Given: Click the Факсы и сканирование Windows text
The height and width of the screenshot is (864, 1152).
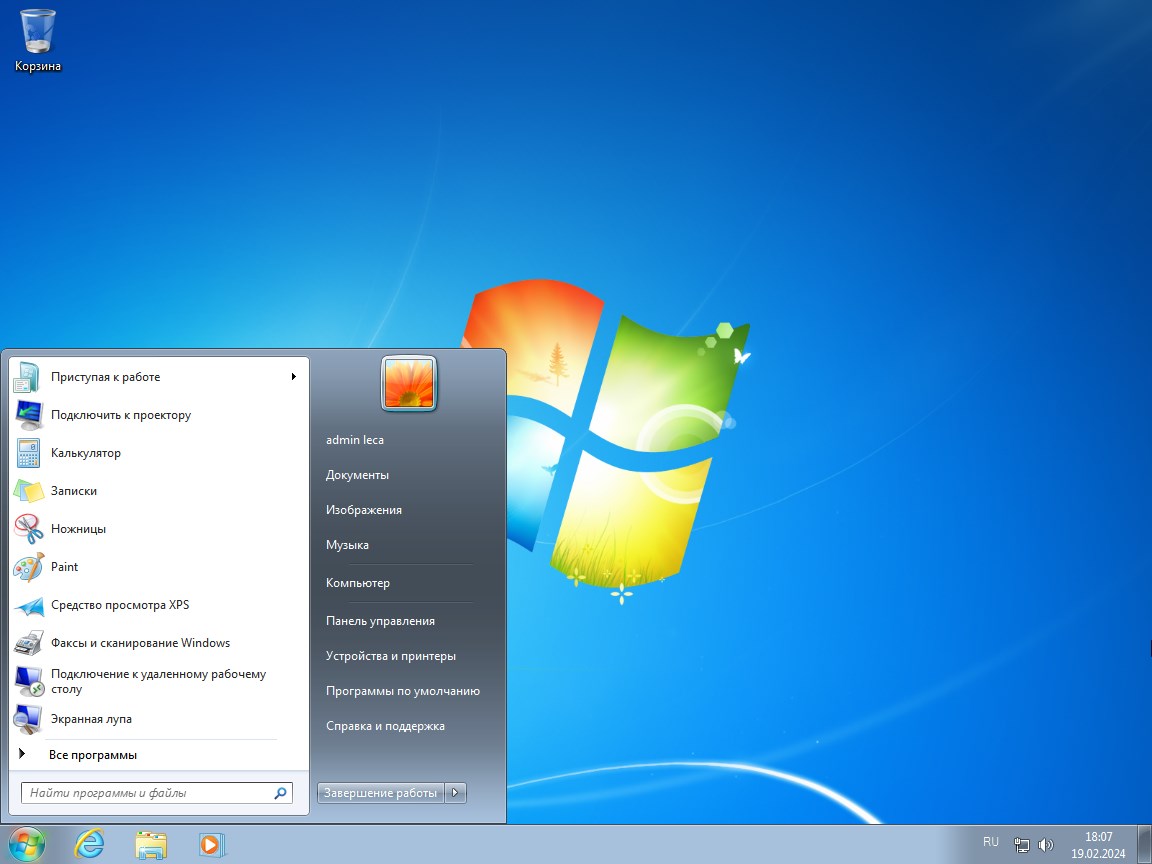Looking at the screenshot, I should [140, 643].
